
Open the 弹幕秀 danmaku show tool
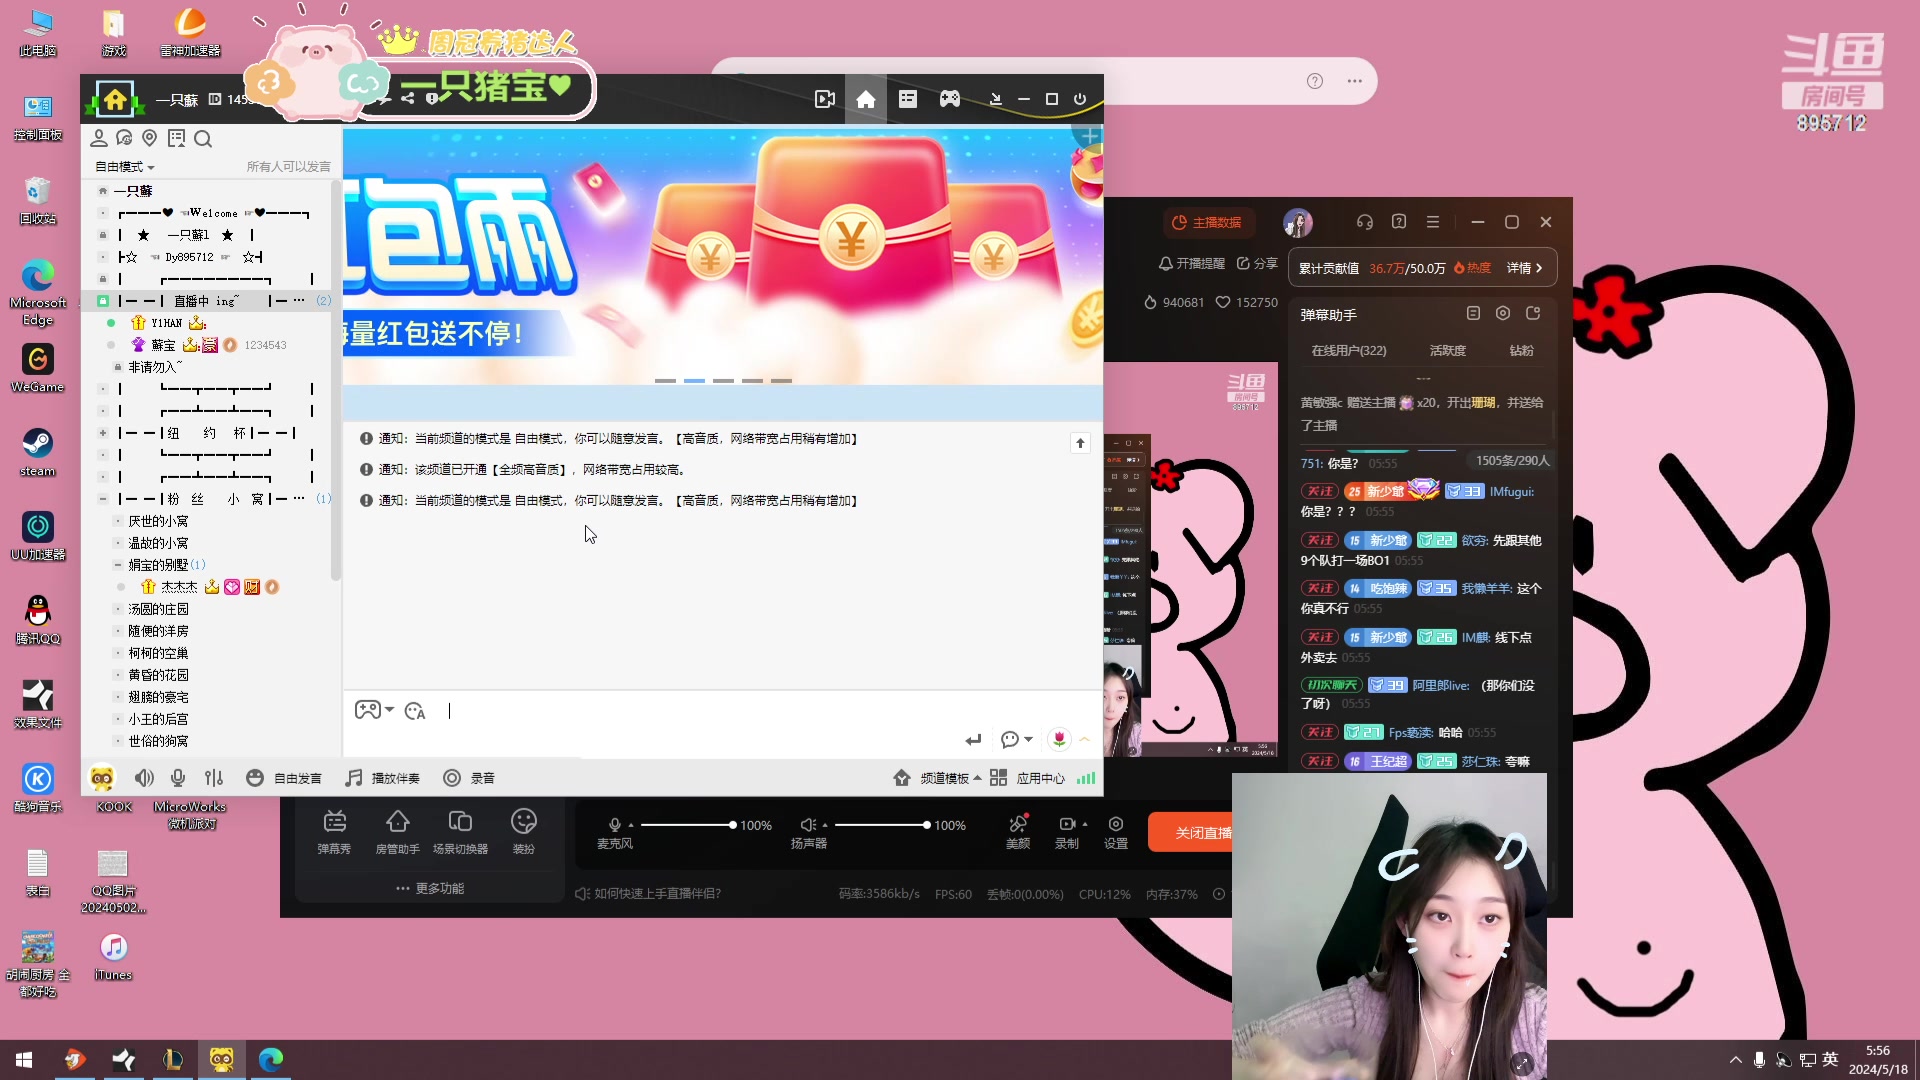pos(334,831)
